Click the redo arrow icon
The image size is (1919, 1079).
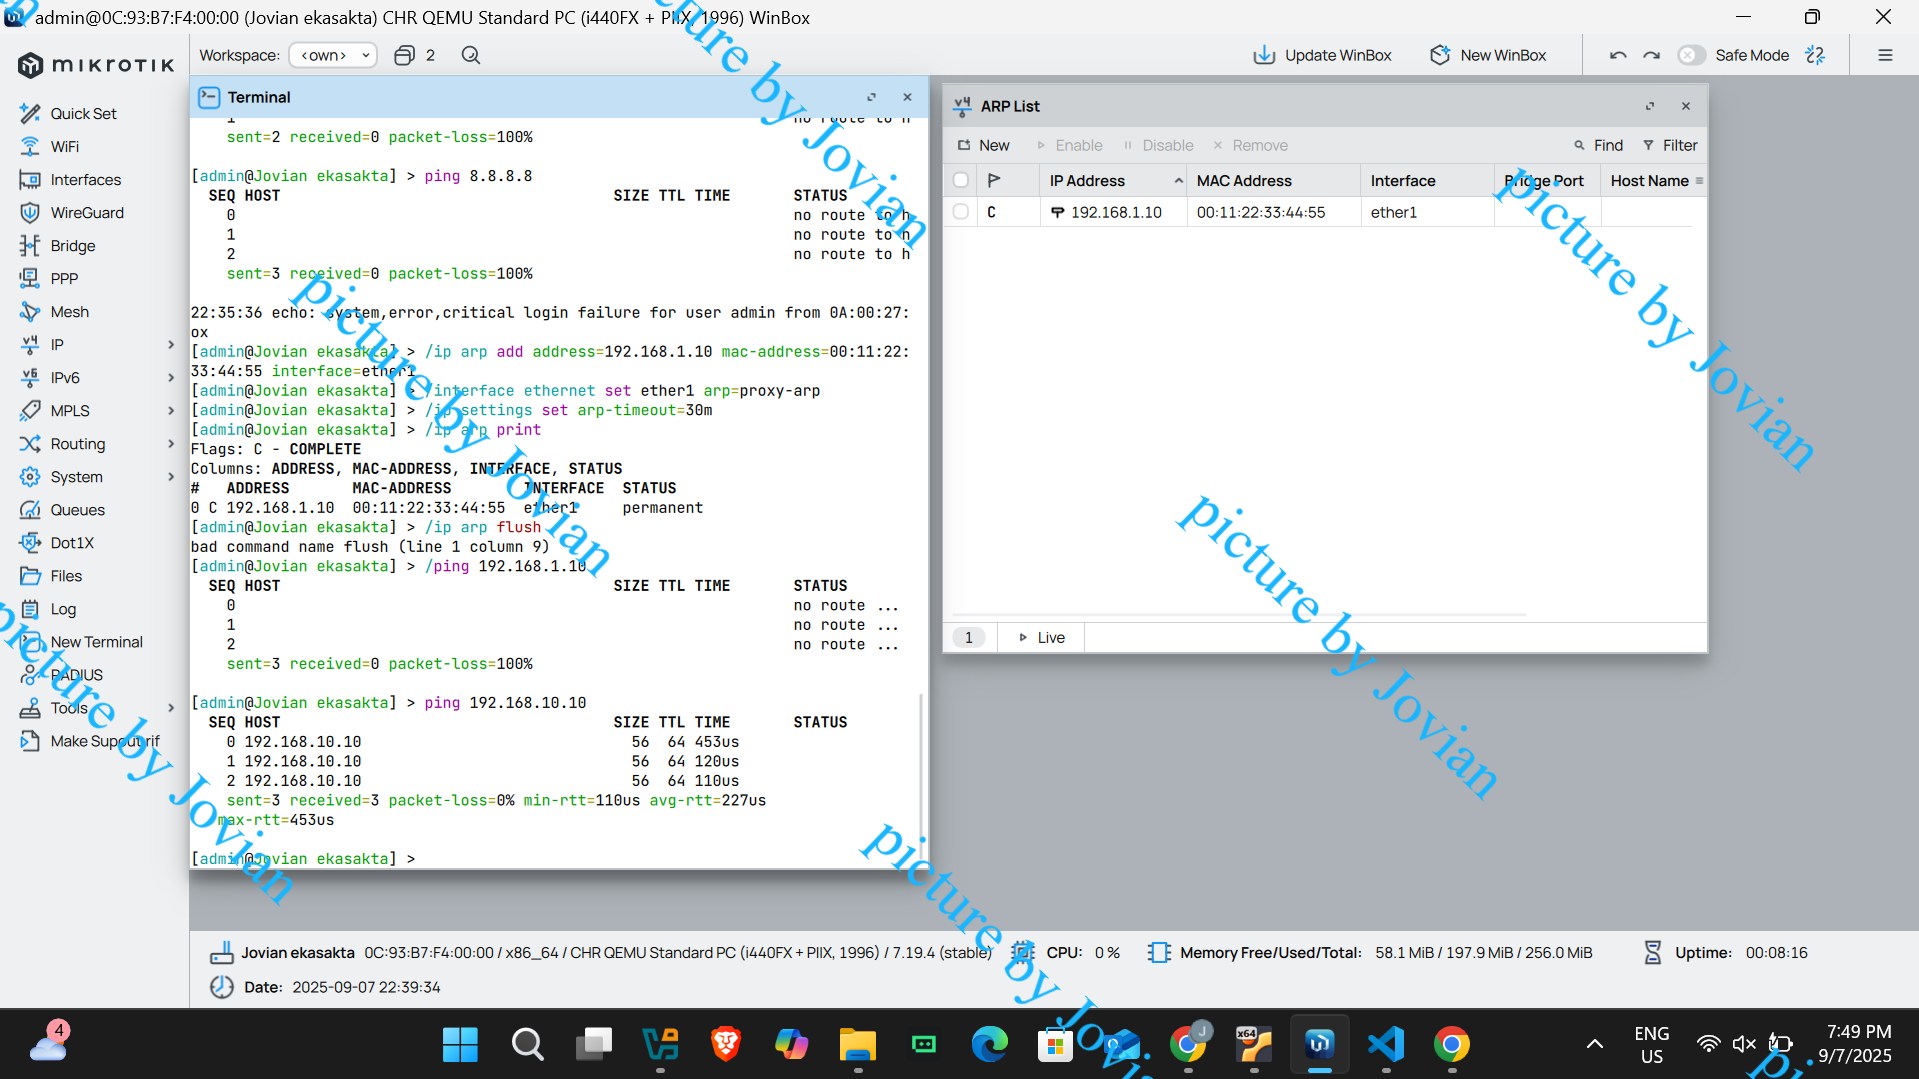[x=1651, y=55]
